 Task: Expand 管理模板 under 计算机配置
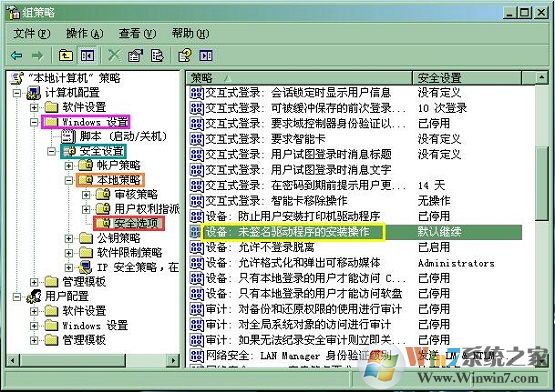(34, 282)
